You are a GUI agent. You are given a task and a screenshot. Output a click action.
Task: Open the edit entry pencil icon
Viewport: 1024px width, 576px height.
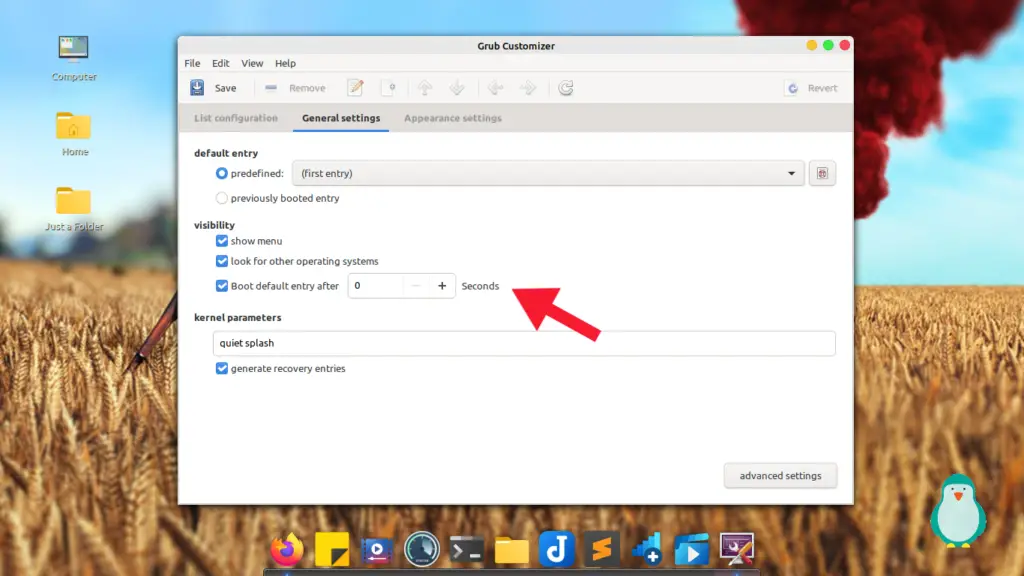[x=355, y=88]
